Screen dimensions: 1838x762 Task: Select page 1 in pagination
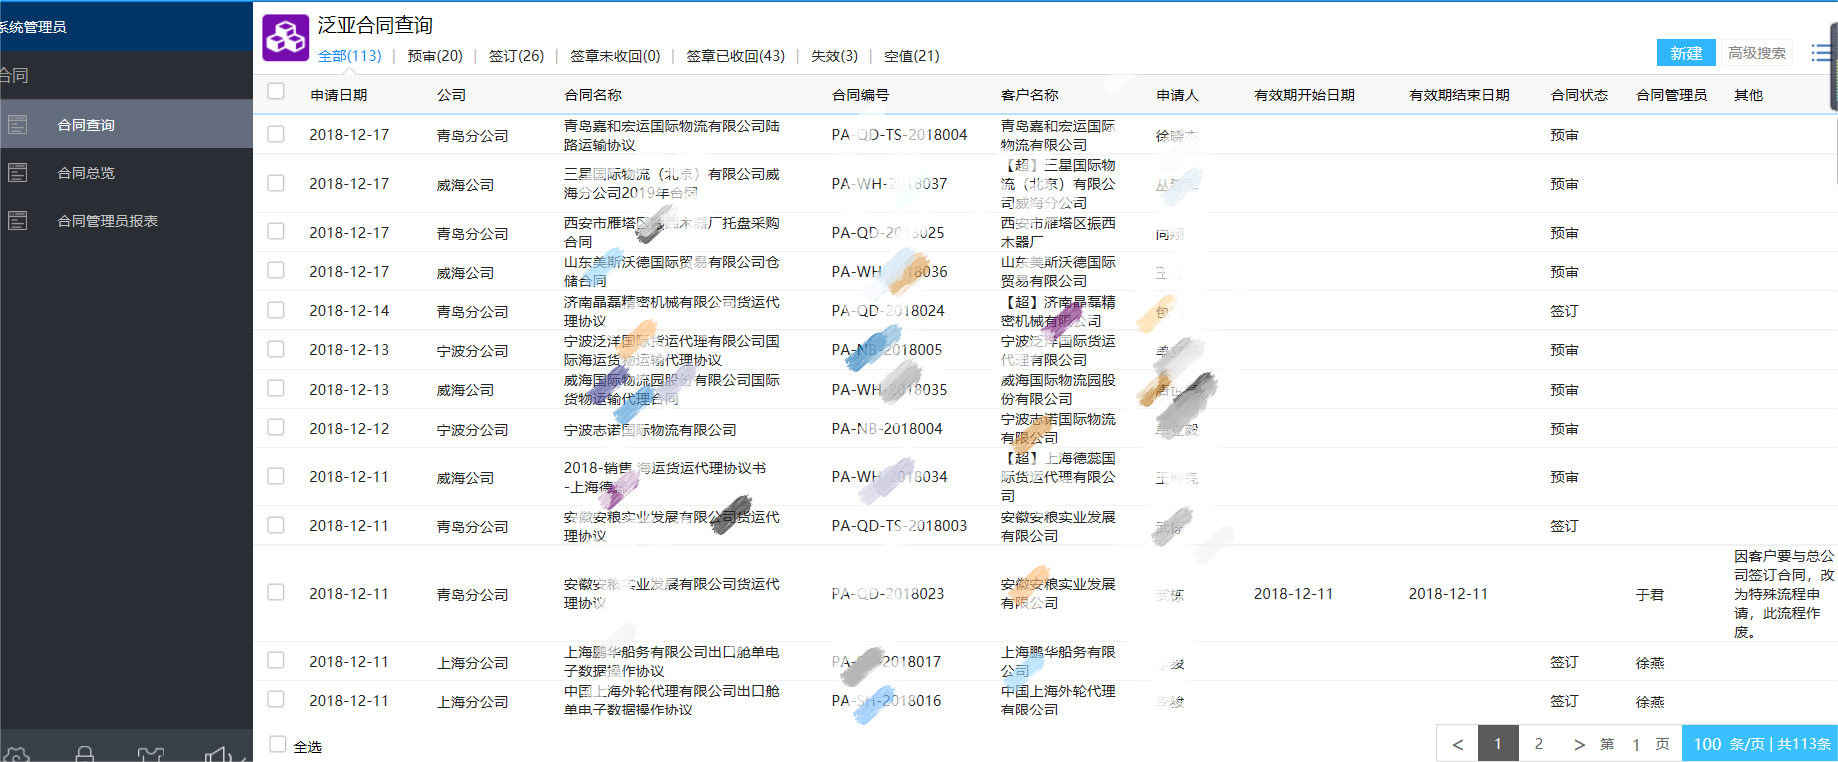[1498, 744]
